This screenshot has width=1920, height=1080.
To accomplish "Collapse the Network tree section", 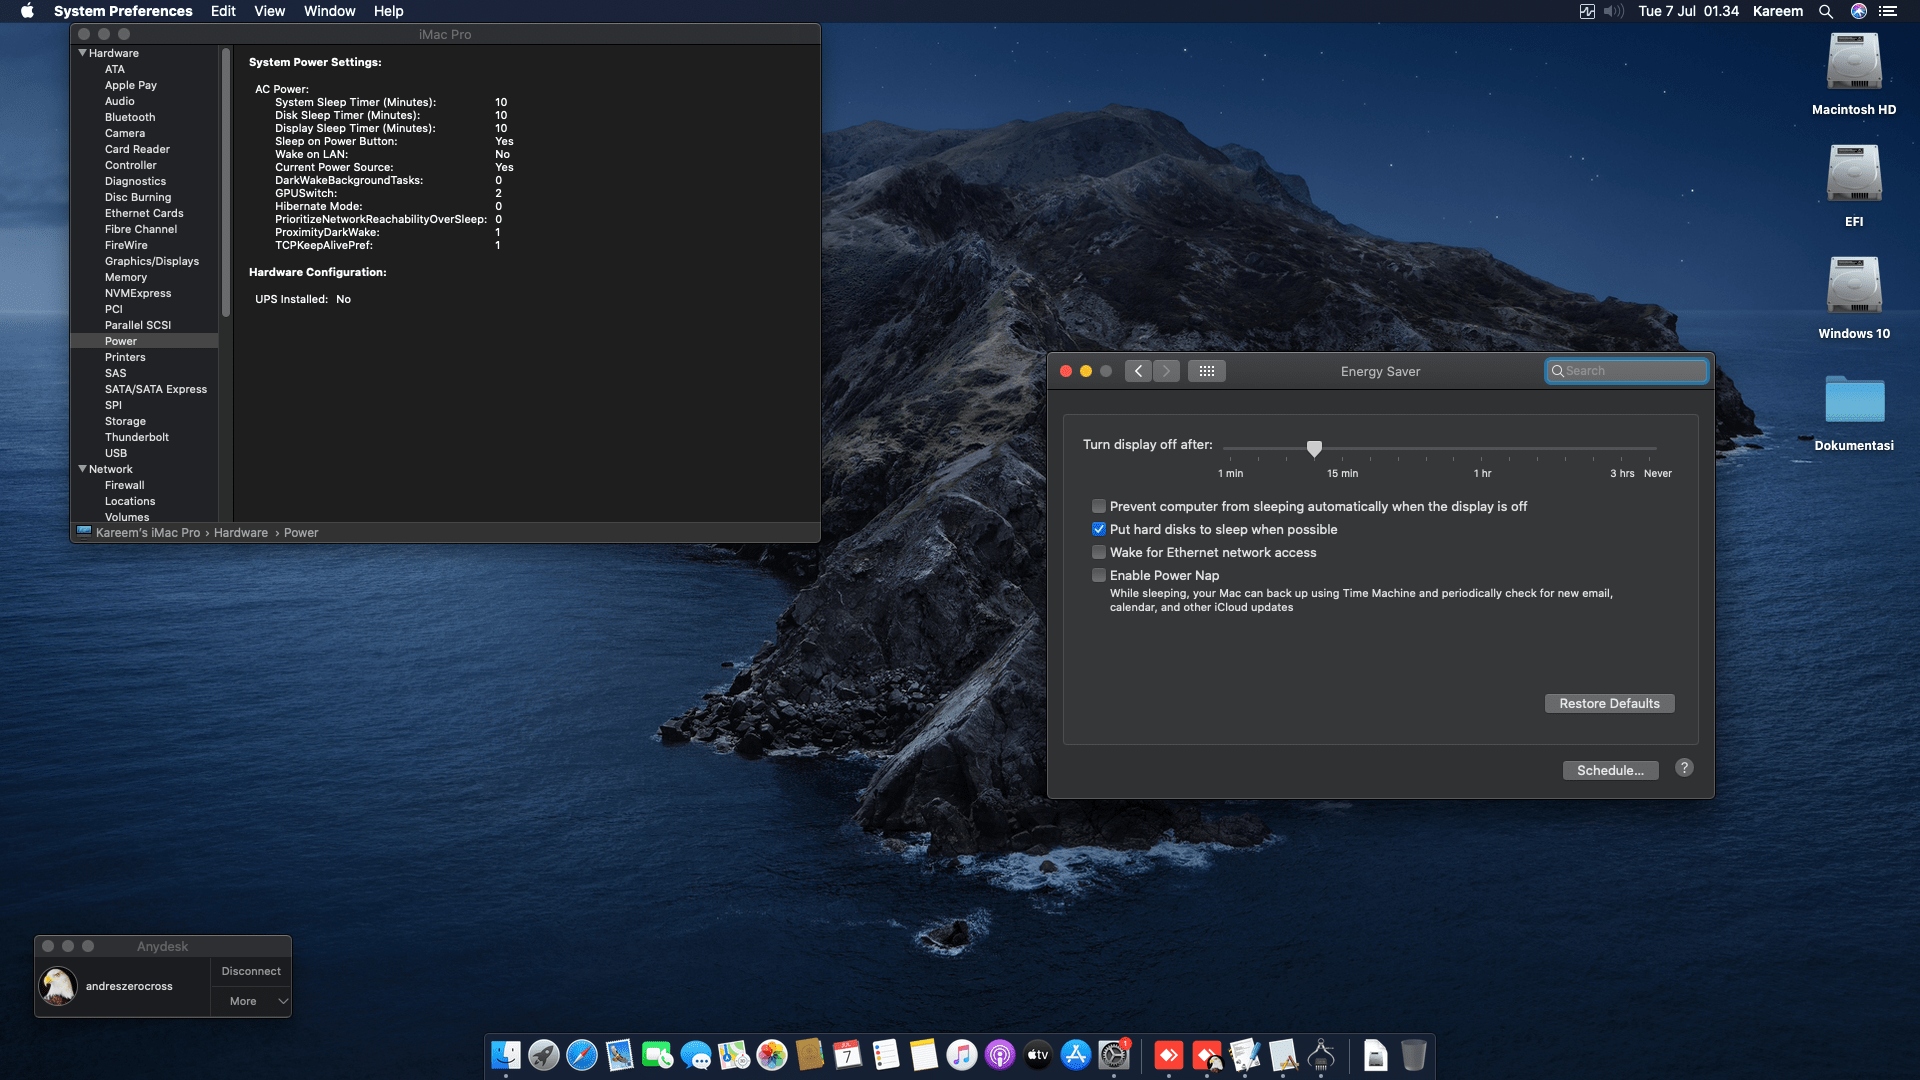I will [82, 469].
